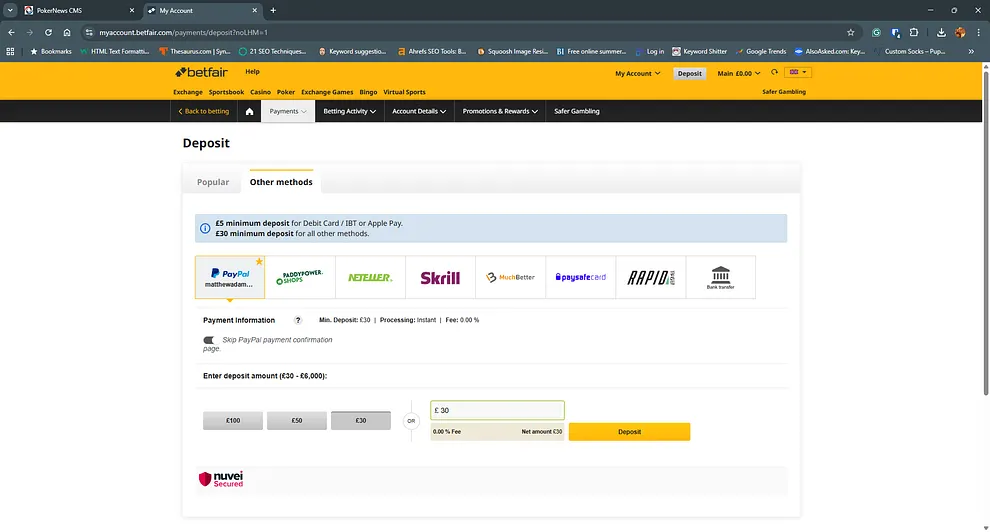Choose the £30 quick amount button
Viewport: 990px width, 532px height.
coord(361,420)
